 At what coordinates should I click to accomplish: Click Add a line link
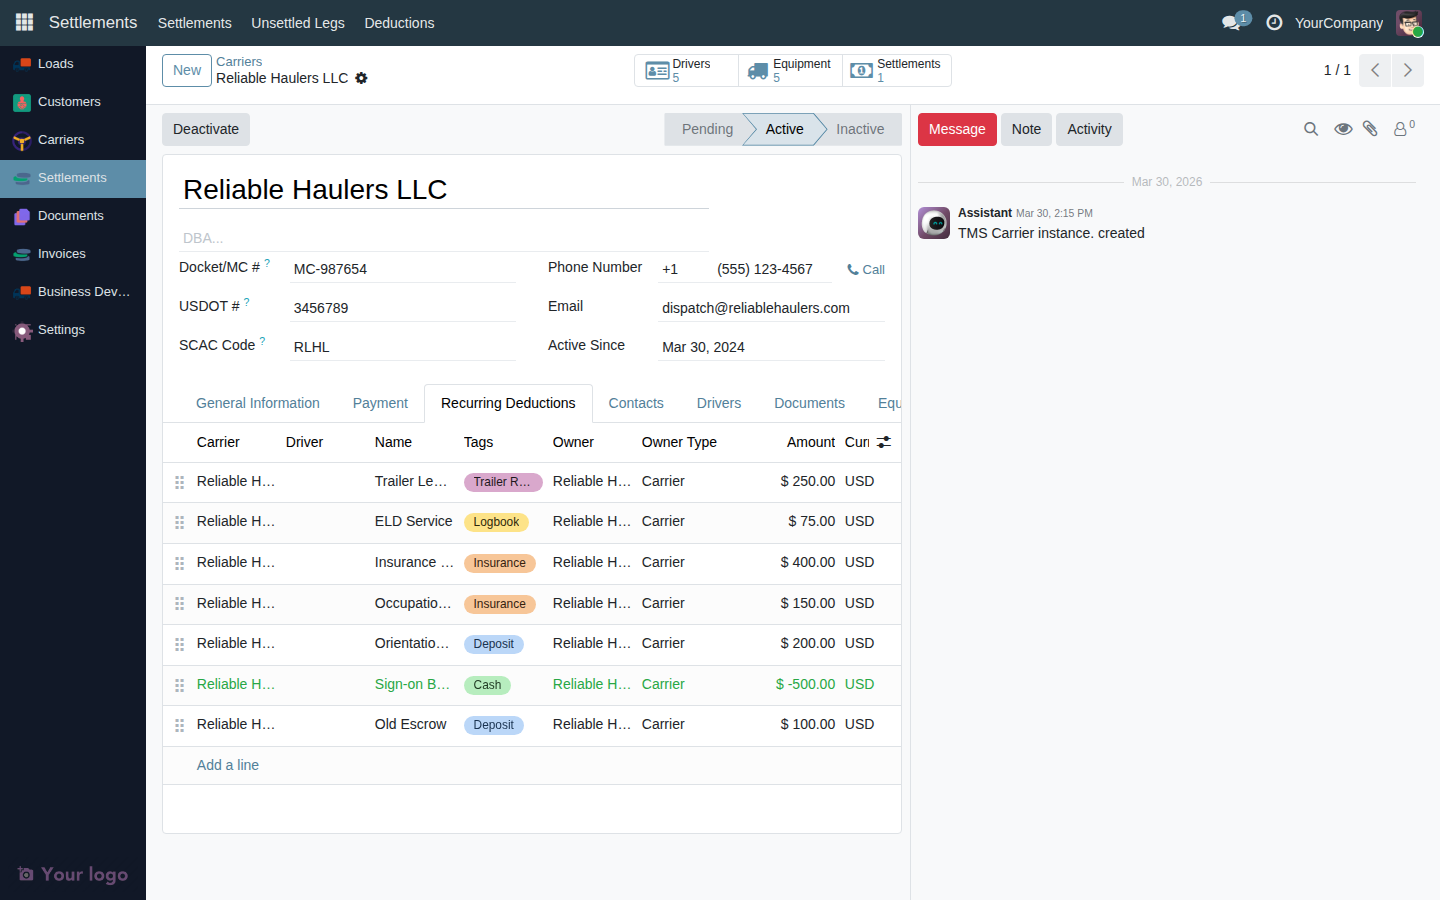pos(228,765)
